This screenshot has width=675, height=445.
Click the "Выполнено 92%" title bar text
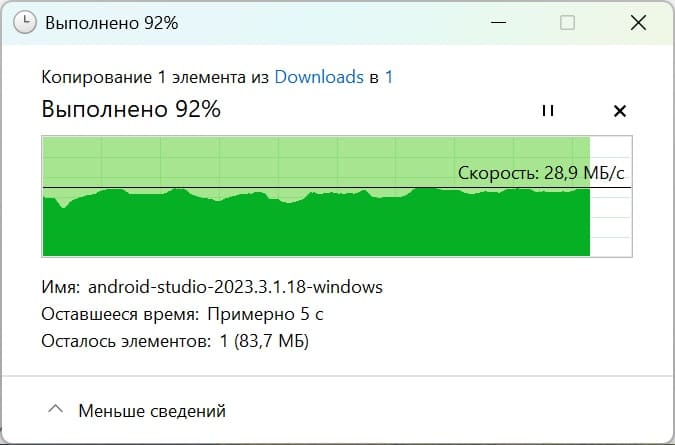(111, 23)
